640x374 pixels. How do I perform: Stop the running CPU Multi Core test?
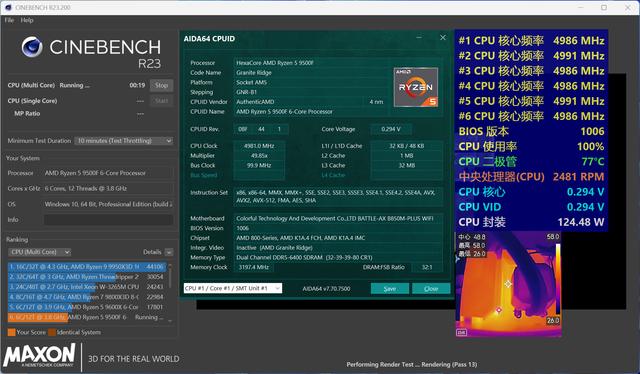(161, 85)
